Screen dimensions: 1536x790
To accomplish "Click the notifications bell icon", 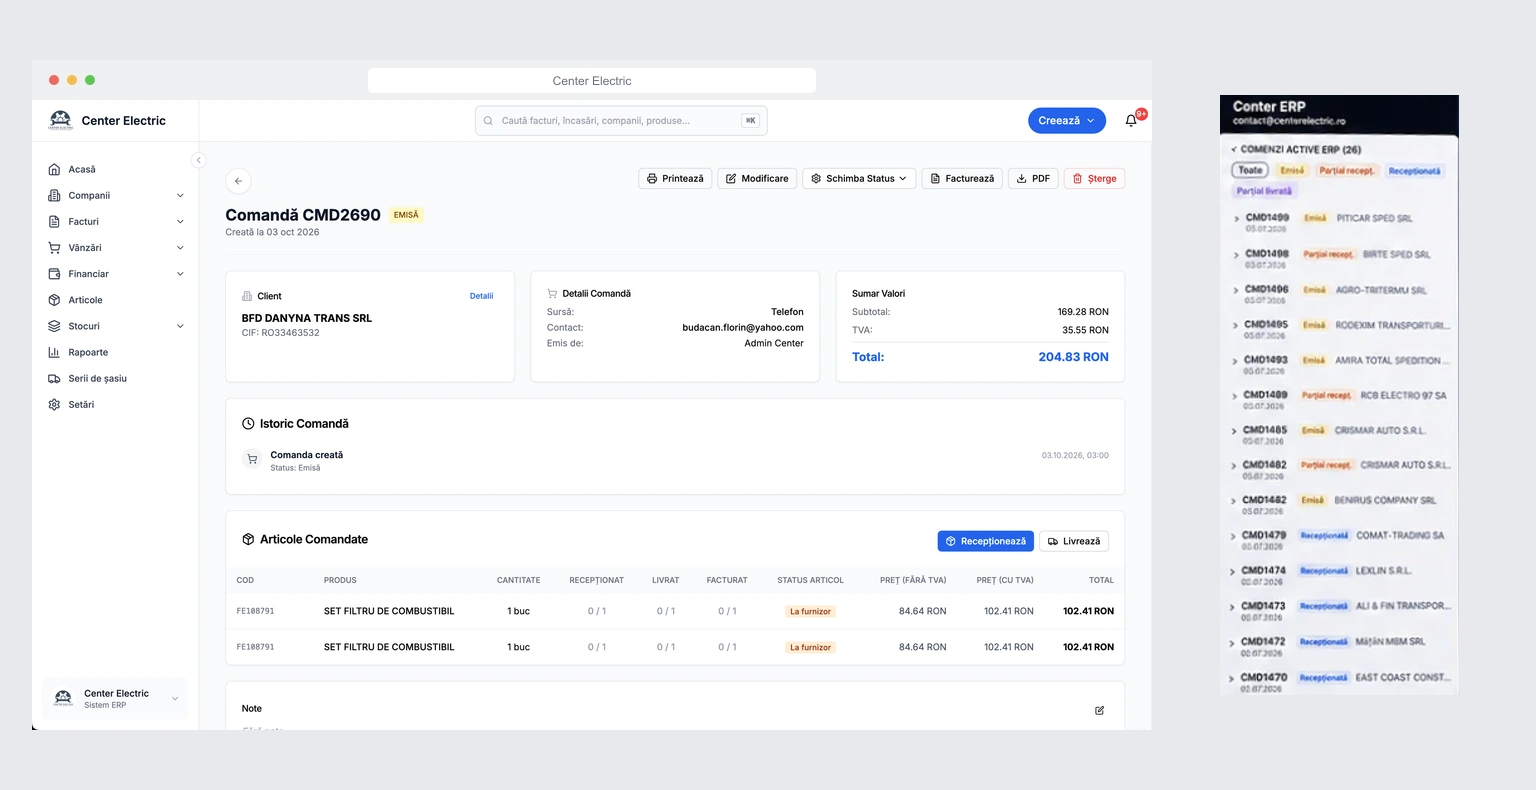I will pyautogui.click(x=1131, y=120).
